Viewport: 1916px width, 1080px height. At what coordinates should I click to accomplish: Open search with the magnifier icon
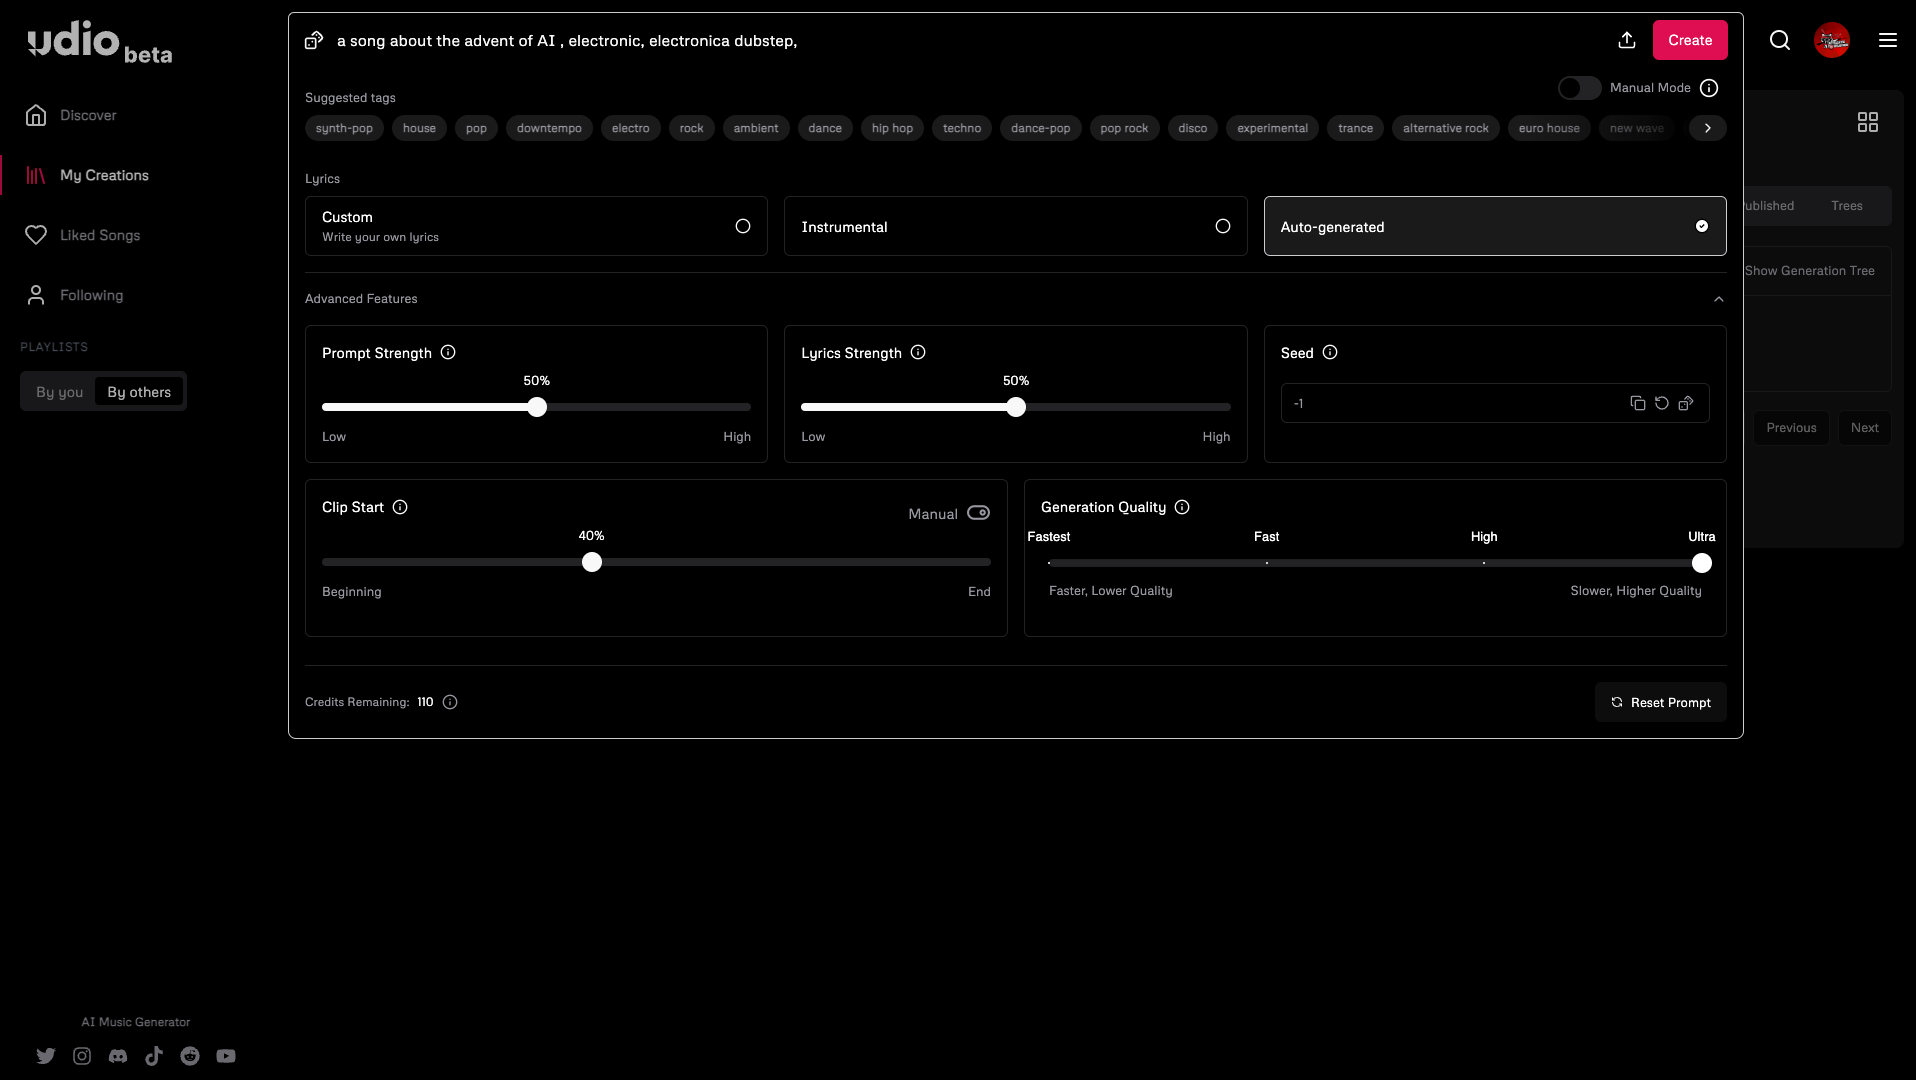pyautogui.click(x=1780, y=40)
